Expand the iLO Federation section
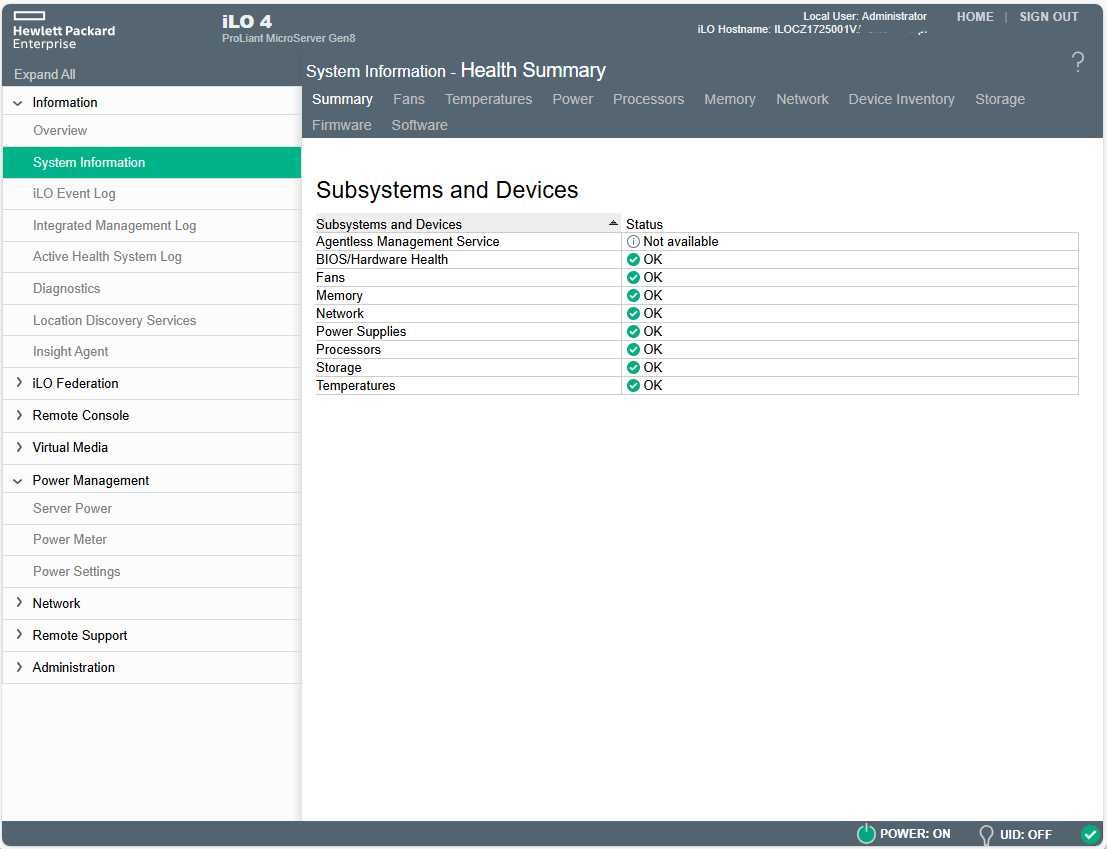1107x849 pixels. 19,383
